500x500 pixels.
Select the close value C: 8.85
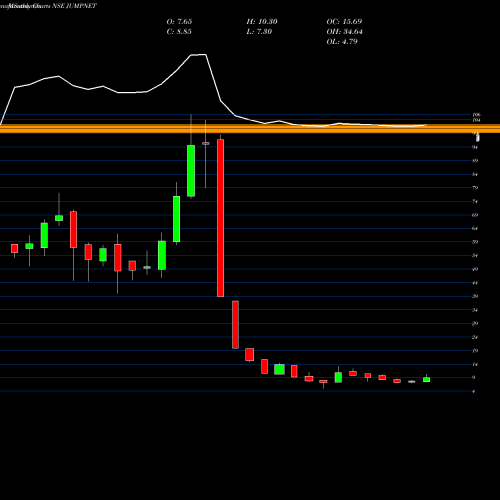point(179,32)
